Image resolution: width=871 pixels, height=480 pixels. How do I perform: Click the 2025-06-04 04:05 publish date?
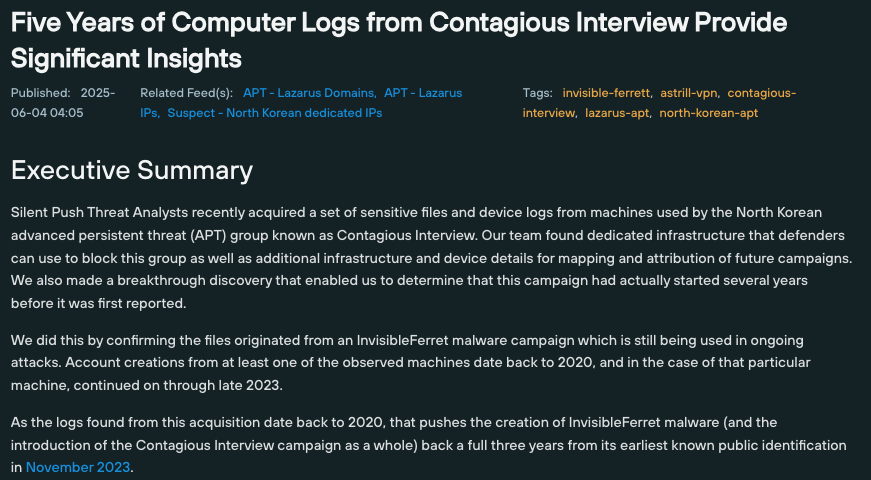63,103
